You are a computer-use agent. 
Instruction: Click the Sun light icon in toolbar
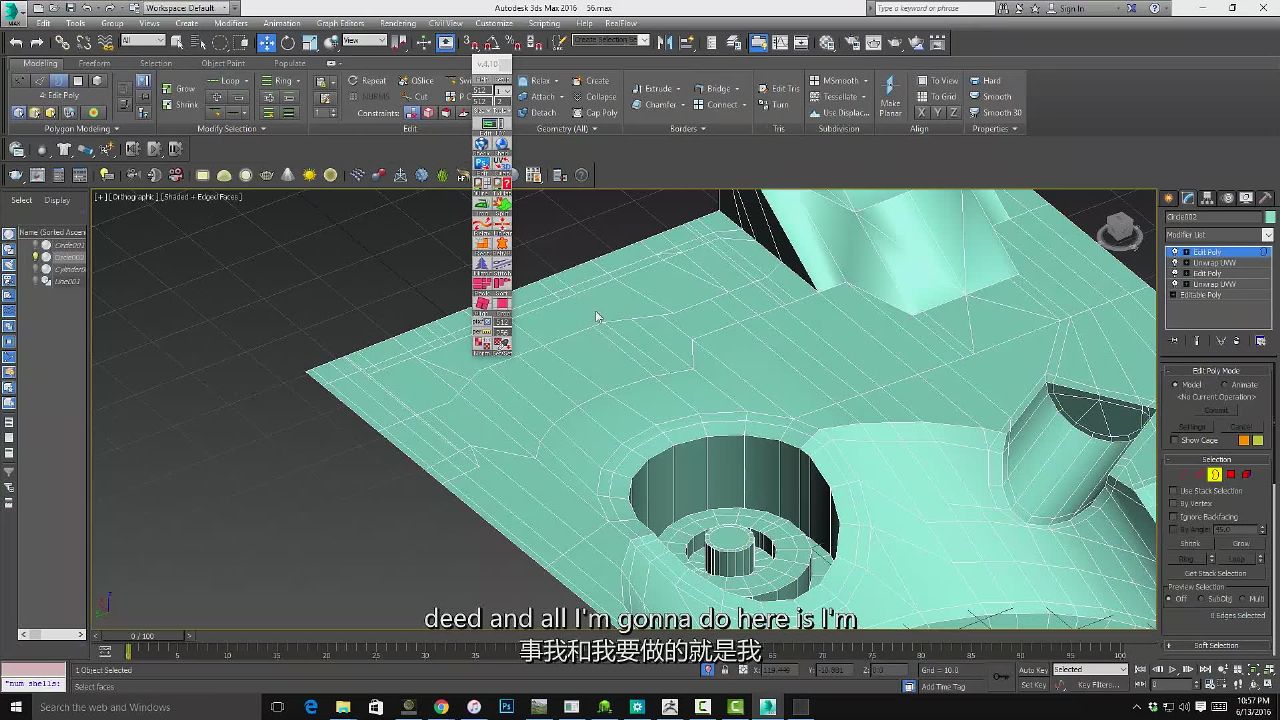tap(310, 175)
